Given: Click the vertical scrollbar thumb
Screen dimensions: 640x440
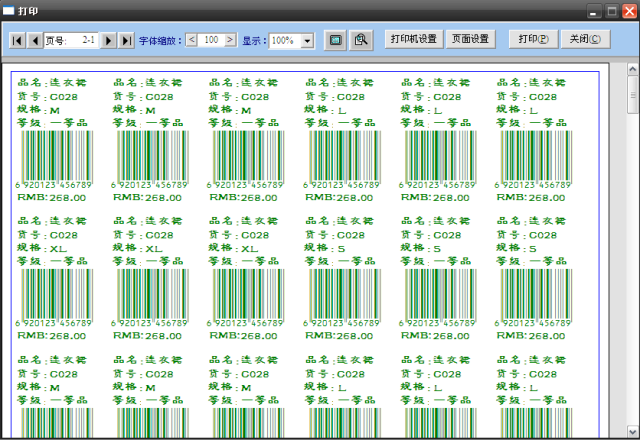Looking at the screenshot, I should tap(632, 99).
